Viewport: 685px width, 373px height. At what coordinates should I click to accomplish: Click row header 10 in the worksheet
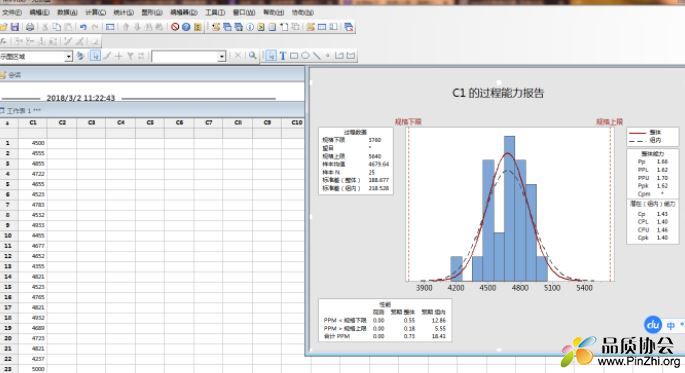point(8,235)
